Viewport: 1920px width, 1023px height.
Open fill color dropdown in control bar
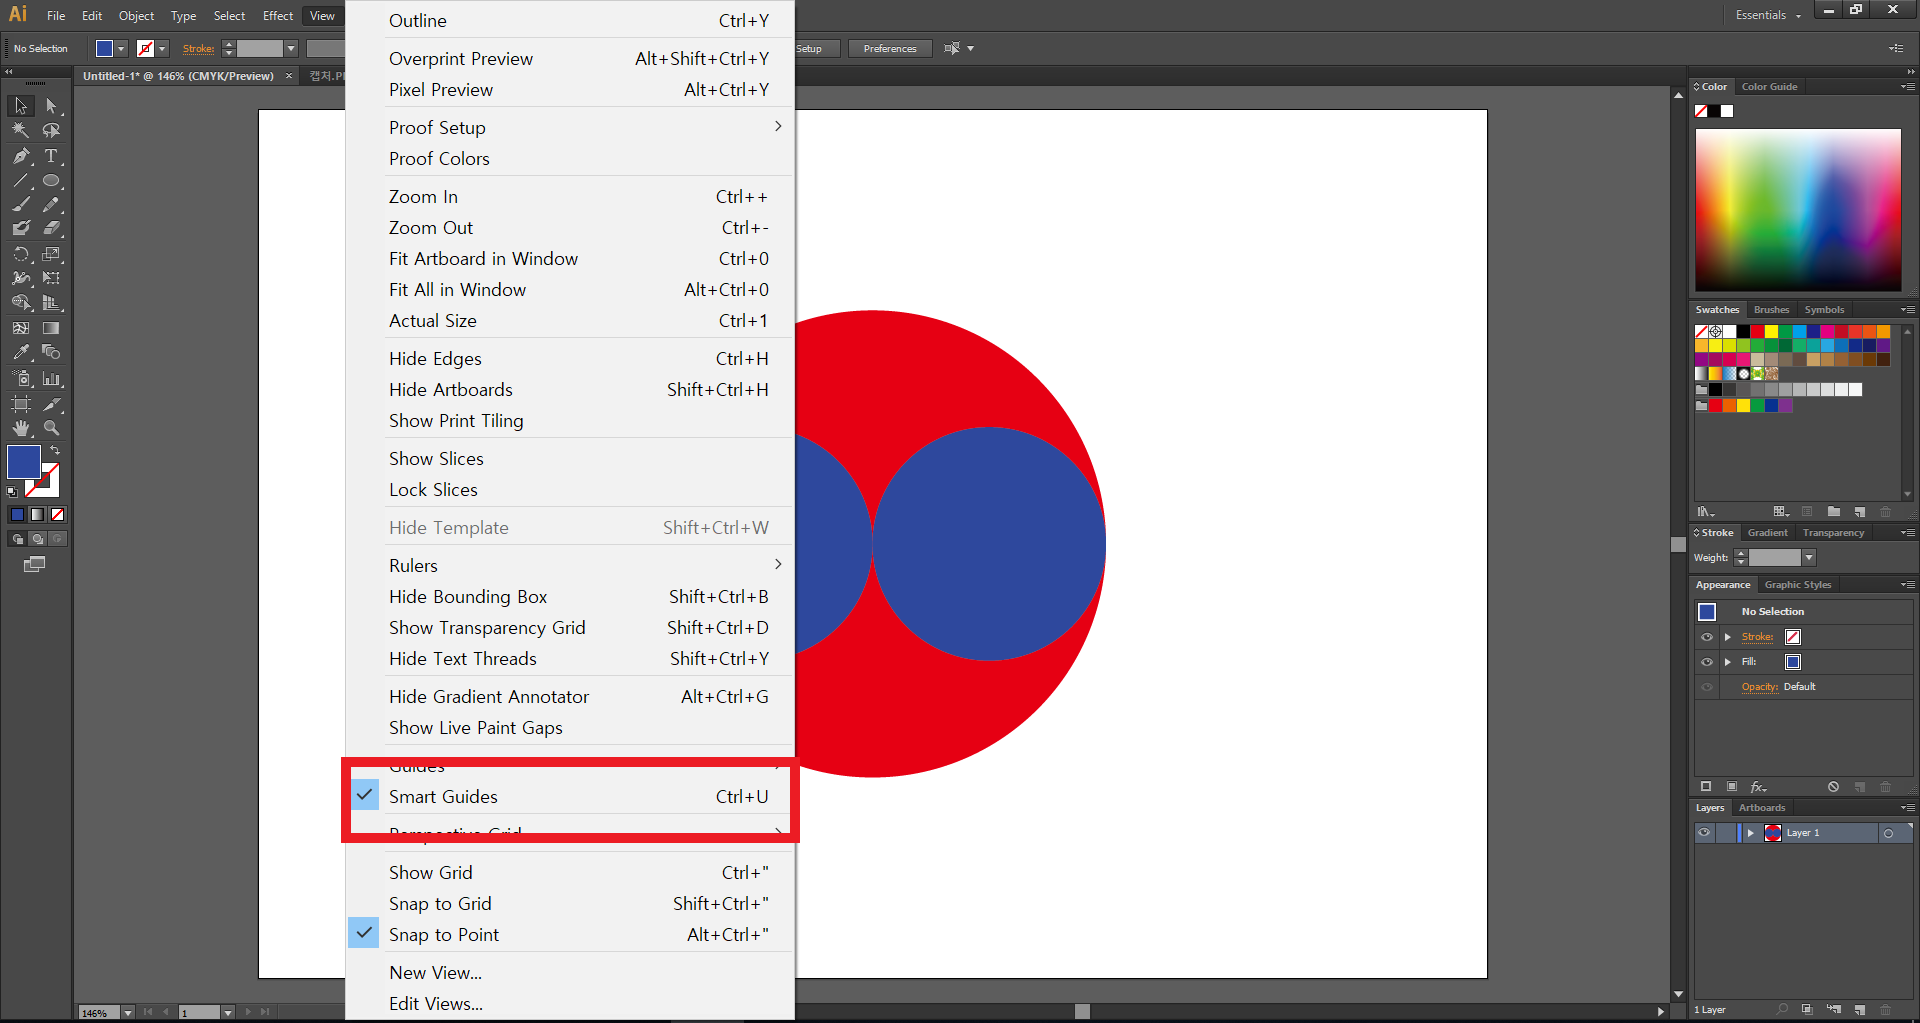pyautogui.click(x=121, y=49)
